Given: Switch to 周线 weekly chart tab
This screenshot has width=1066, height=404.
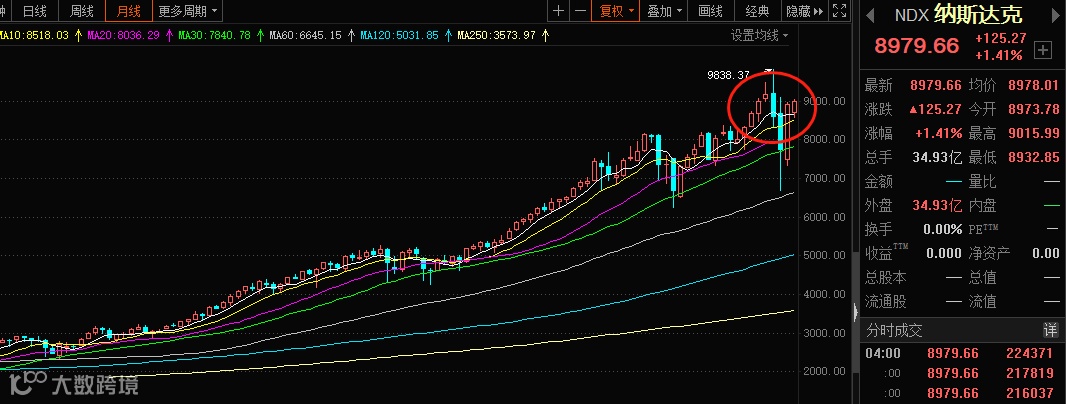Looking at the screenshot, I should (82, 11).
